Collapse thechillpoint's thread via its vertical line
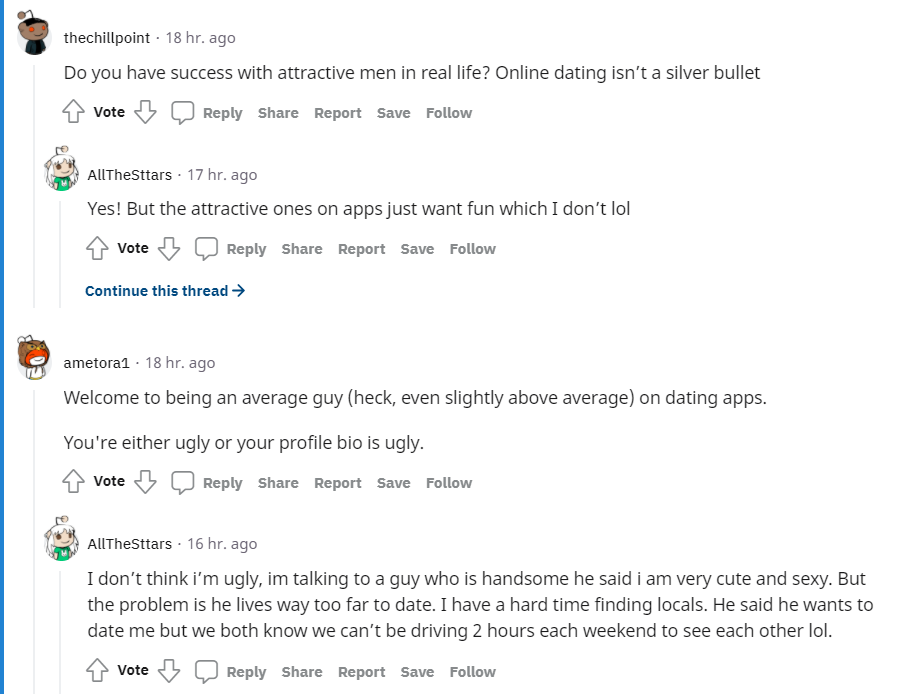909x694 pixels. tap(34, 186)
